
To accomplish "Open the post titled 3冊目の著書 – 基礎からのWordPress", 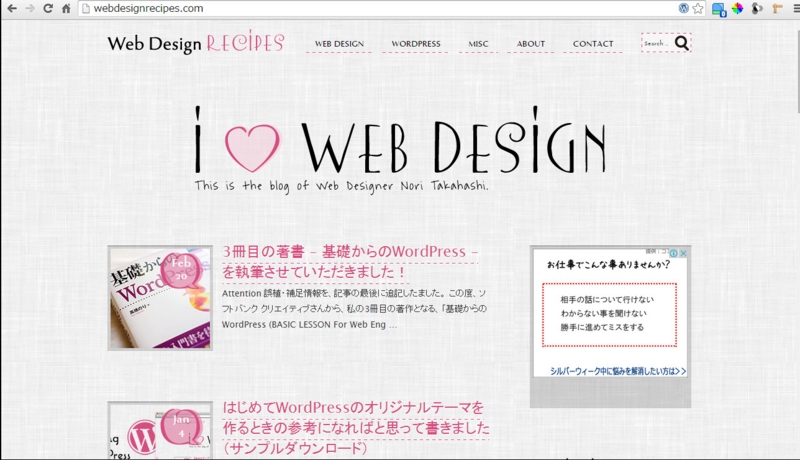I will [x=350, y=262].
